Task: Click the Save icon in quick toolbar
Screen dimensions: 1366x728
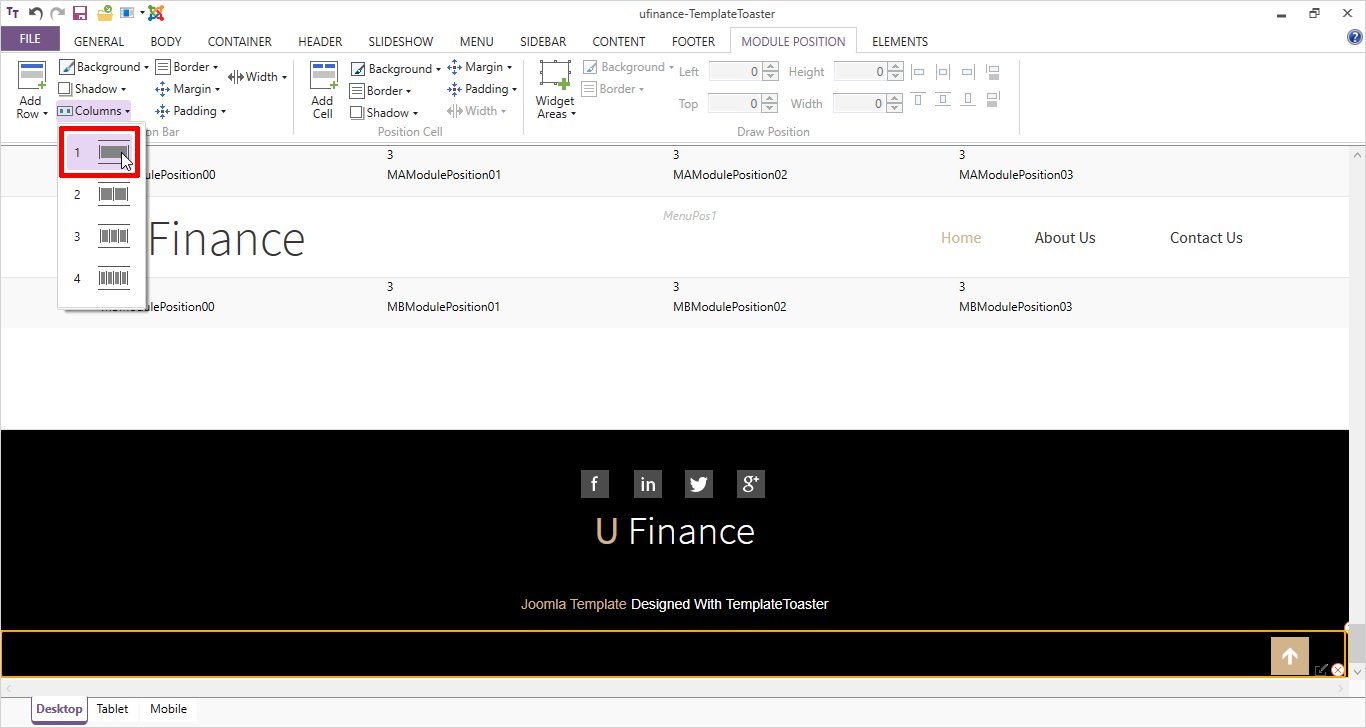Action: pos(81,13)
